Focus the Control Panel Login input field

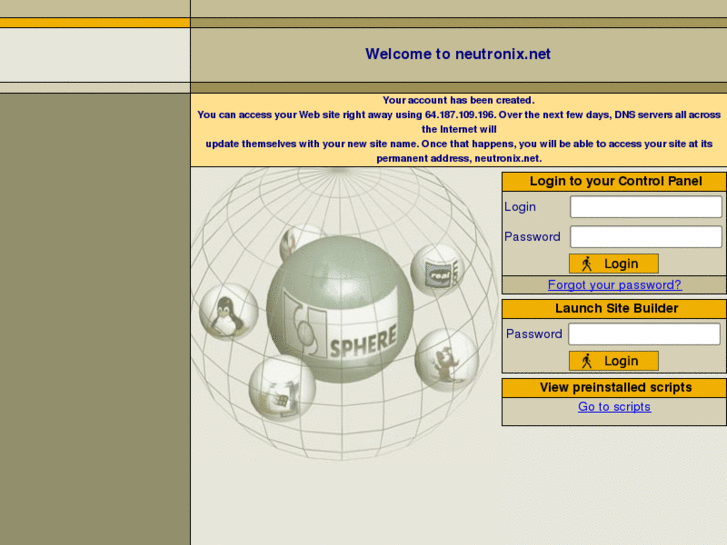coord(646,206)
